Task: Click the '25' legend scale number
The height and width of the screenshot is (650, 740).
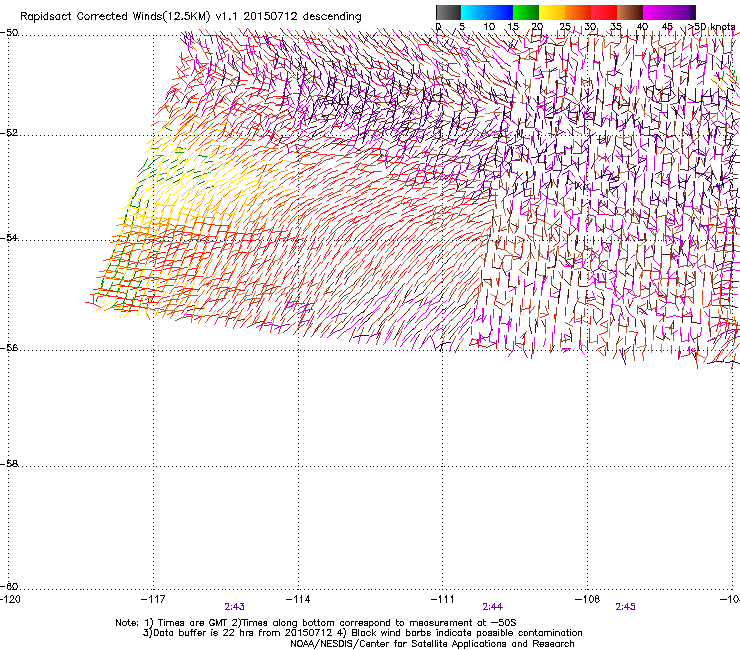Action: click(564, 27)
